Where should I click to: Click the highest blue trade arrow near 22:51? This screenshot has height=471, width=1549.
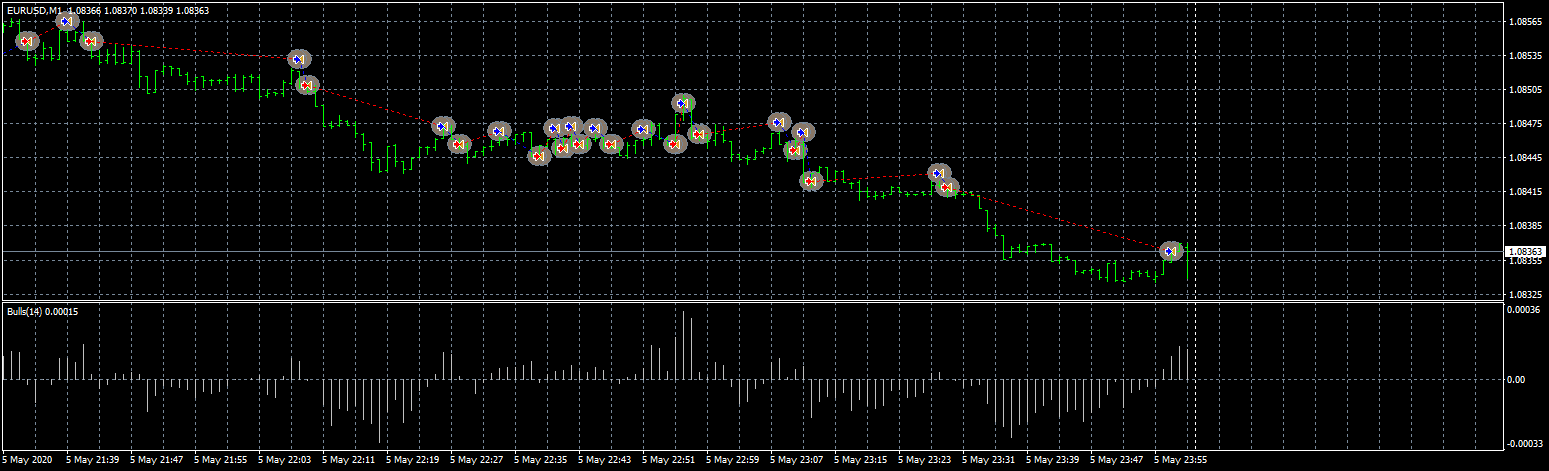[x=684, y=104]
